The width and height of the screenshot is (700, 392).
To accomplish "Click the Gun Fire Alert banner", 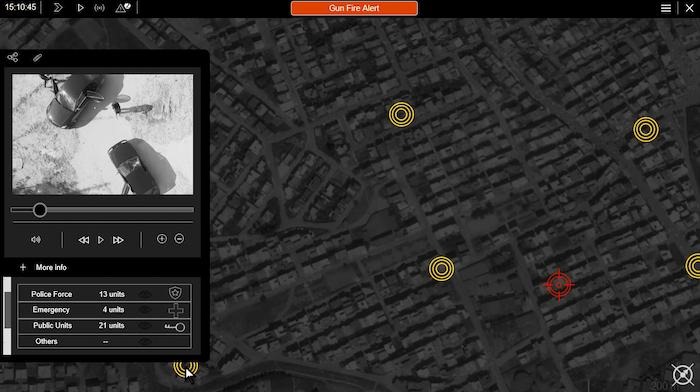I will (354, 8).
